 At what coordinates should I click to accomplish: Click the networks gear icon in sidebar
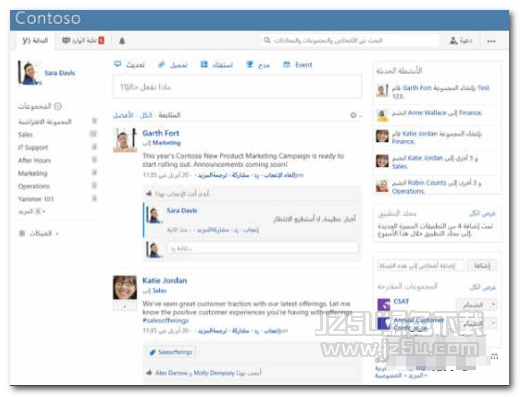point(22,233)
